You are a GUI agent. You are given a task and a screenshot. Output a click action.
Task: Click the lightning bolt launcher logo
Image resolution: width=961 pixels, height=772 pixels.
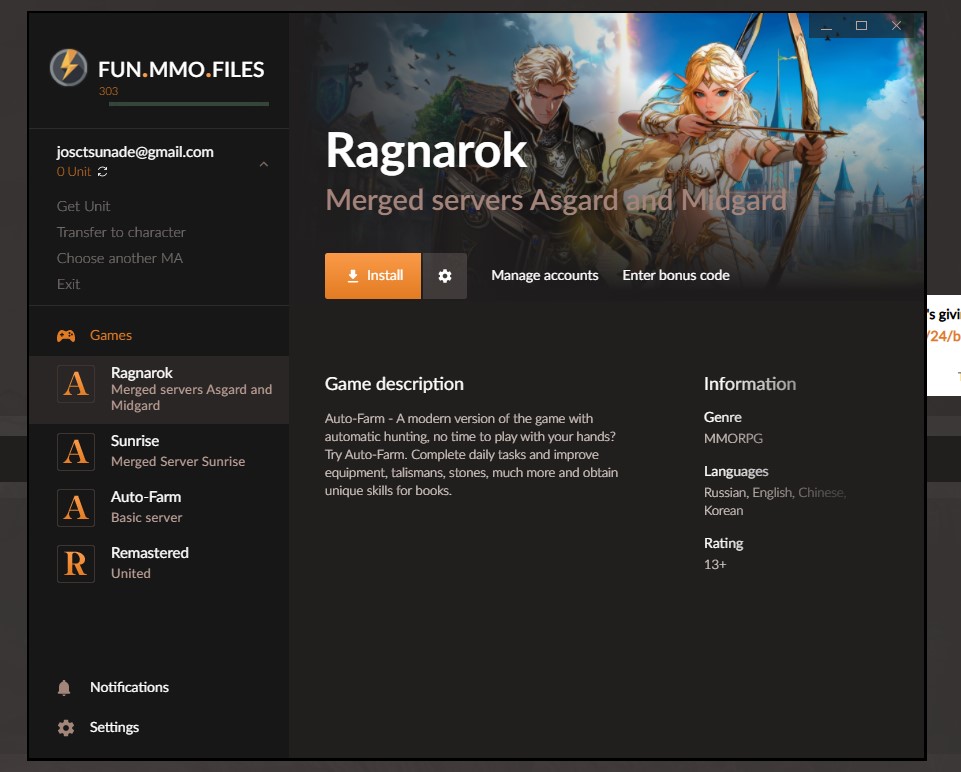(x=68, y=68)
